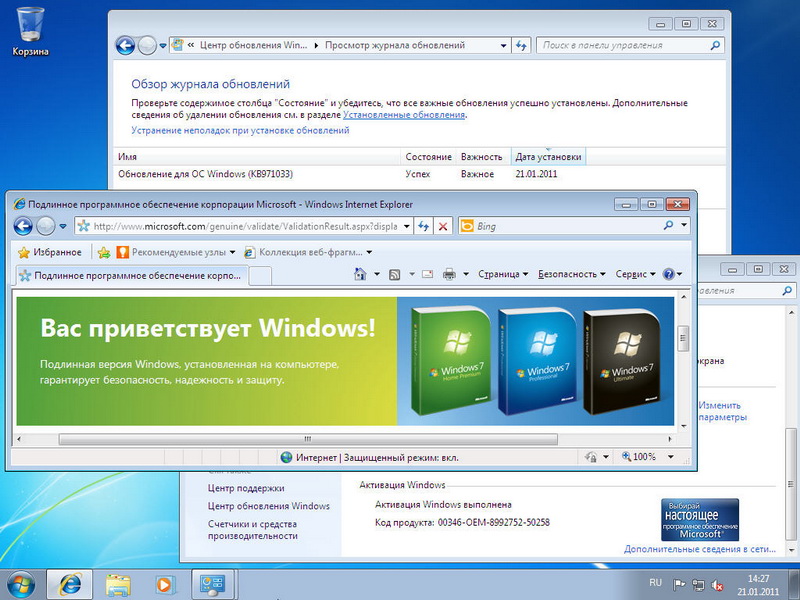Open the Центр обновления Windows sidebar link
800x600 pixels.
(268, 506)
